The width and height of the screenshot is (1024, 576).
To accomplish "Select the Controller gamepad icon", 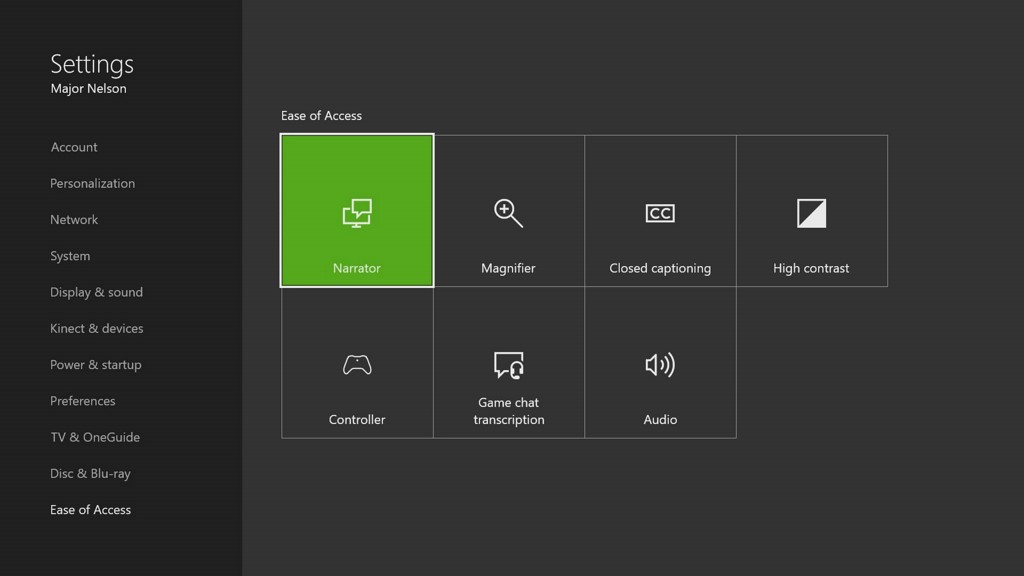I will click(x=357, y=364).
